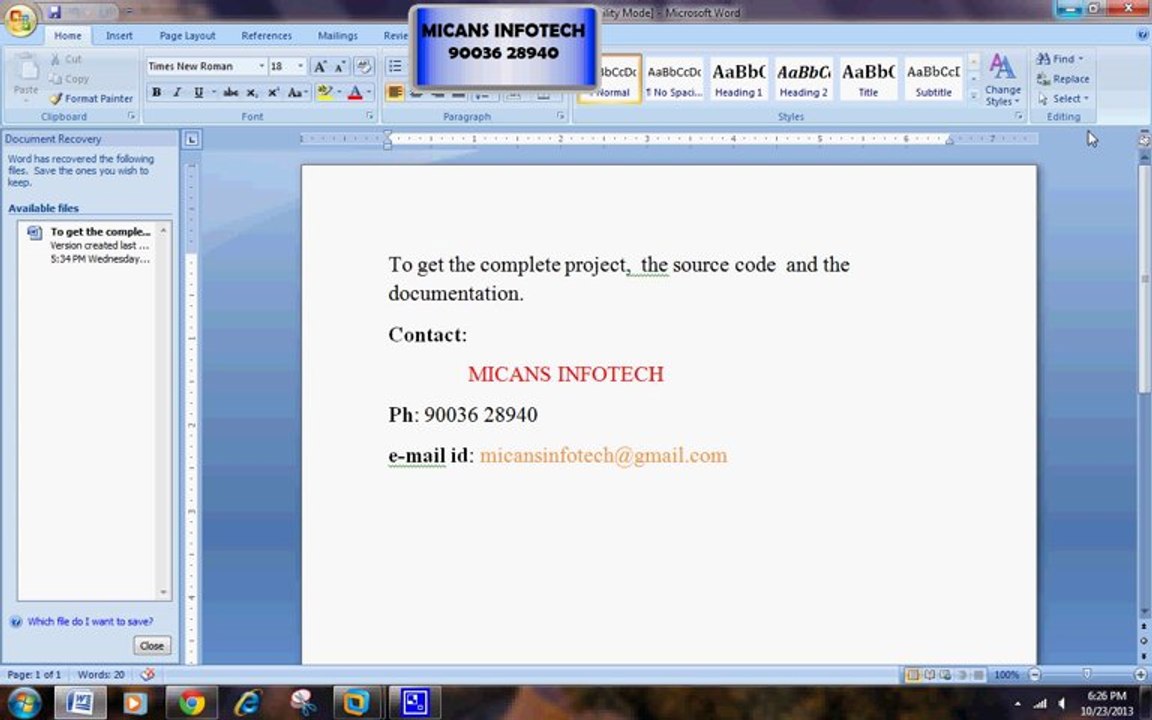The height and width of the screenshot is (720, 1152).
Task: Switch to the Page Layout tab
Action: click(x=187, y=35)
